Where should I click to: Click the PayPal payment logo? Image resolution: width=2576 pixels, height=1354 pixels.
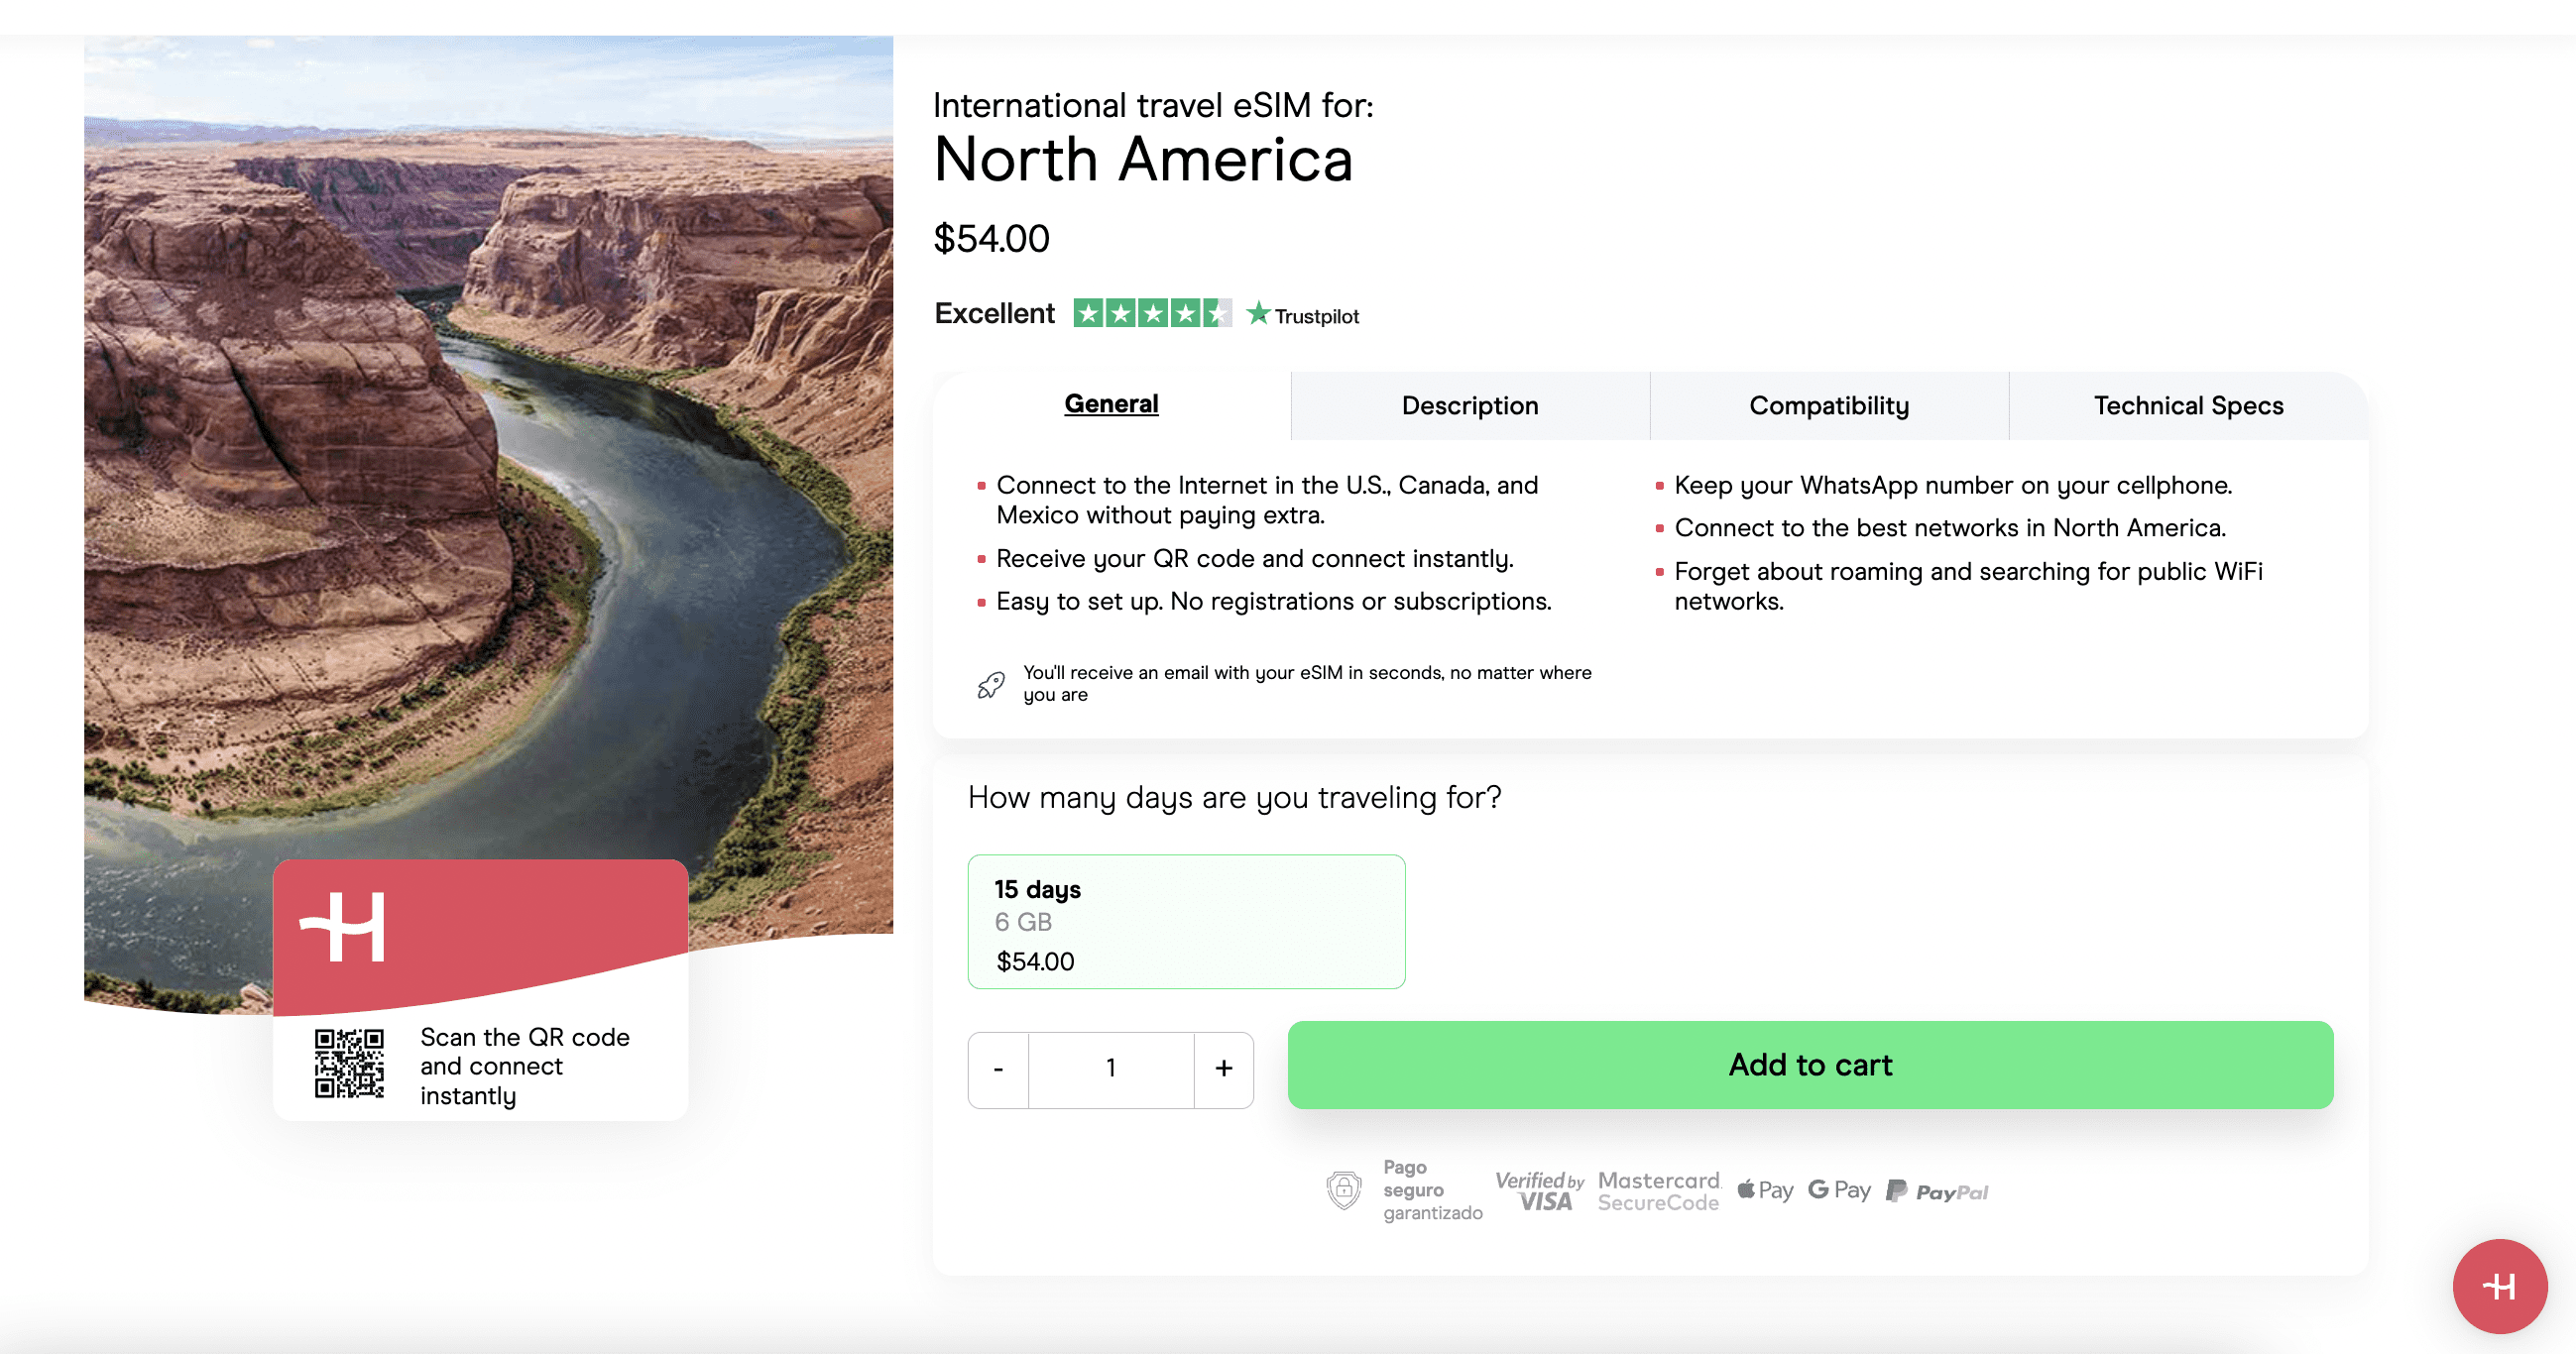coord(1937,1191)
